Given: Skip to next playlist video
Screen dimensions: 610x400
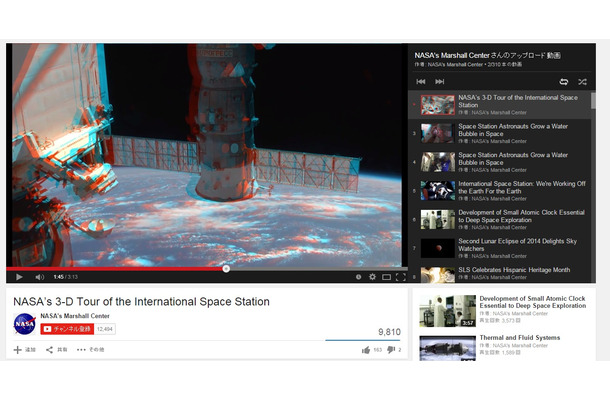Looking at the screenshot, I should 440,81.
